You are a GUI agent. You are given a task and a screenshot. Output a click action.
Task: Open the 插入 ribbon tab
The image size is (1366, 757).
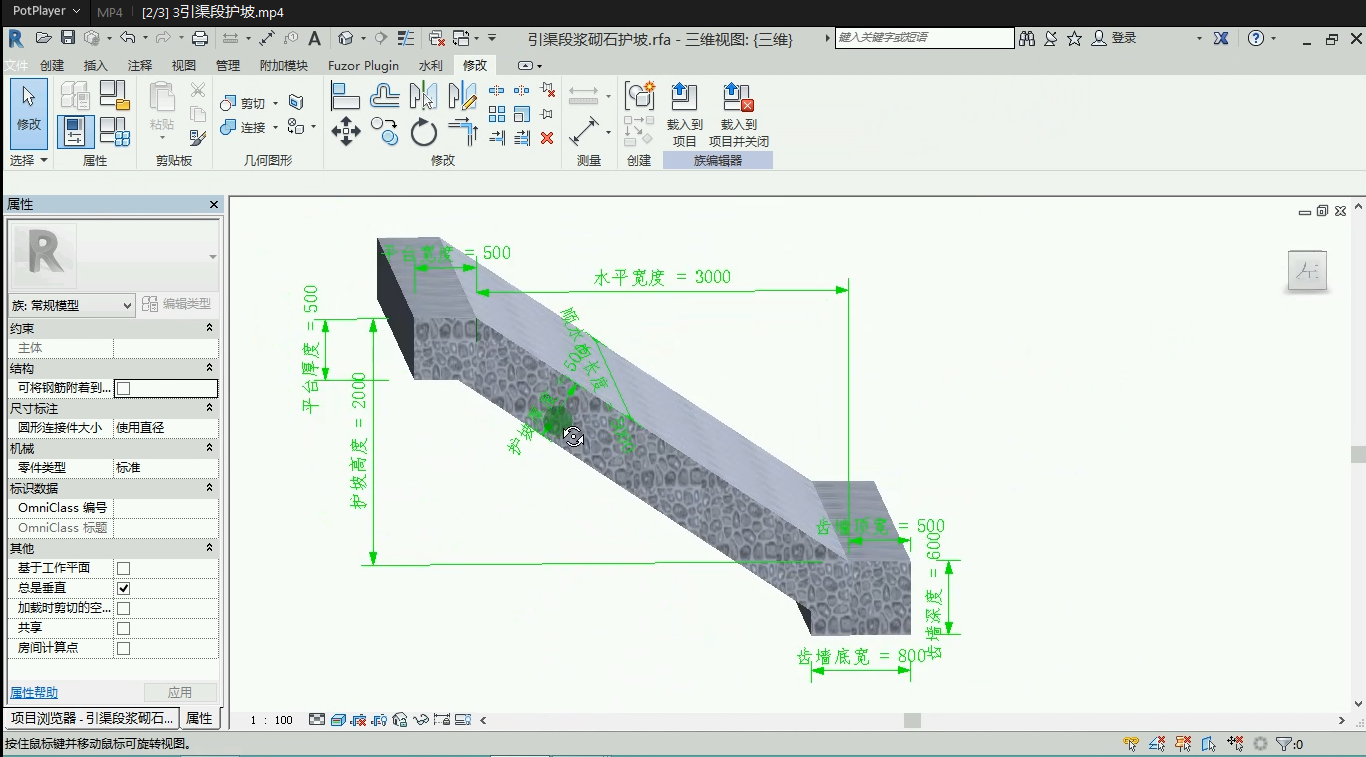tap(96, 65)
